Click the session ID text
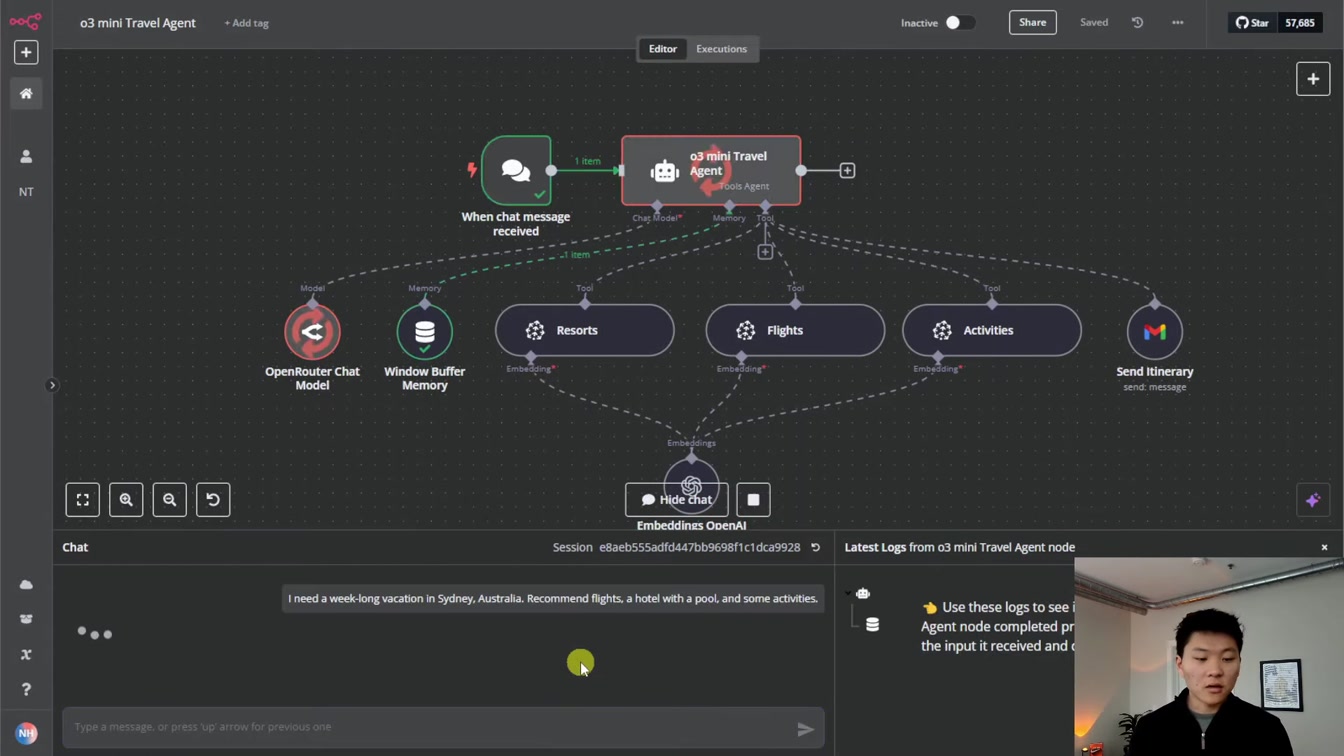This screenshot has height=756, width=1344. [699, 548]
